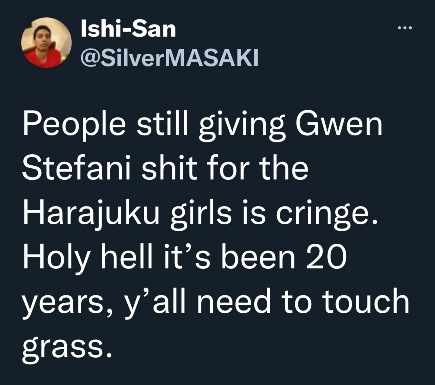Click the word "Stefani" in the tweet
The height and width of the screenshot is (385, 435).
point(77,169)
